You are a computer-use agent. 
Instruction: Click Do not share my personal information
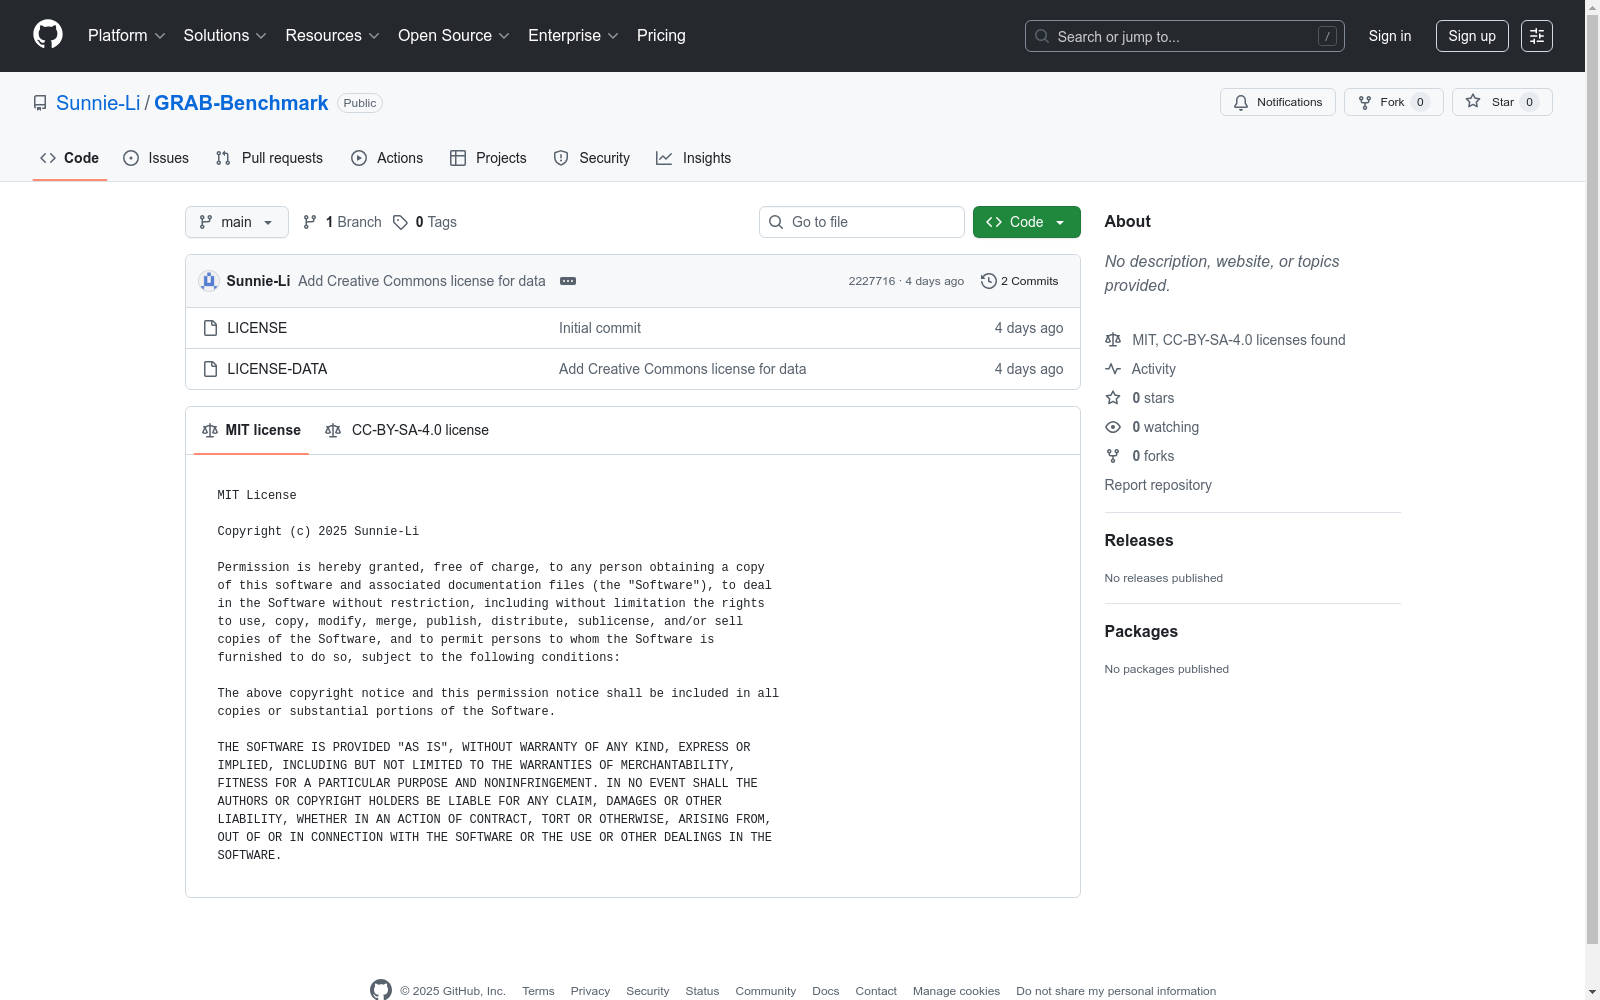tap(1116, 991)
